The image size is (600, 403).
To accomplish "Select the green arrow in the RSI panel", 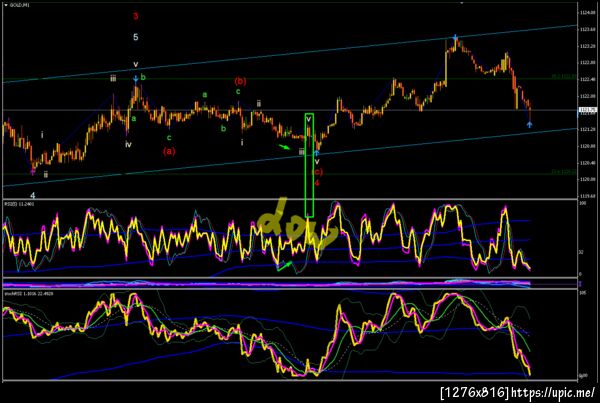I will pos(285,266).
